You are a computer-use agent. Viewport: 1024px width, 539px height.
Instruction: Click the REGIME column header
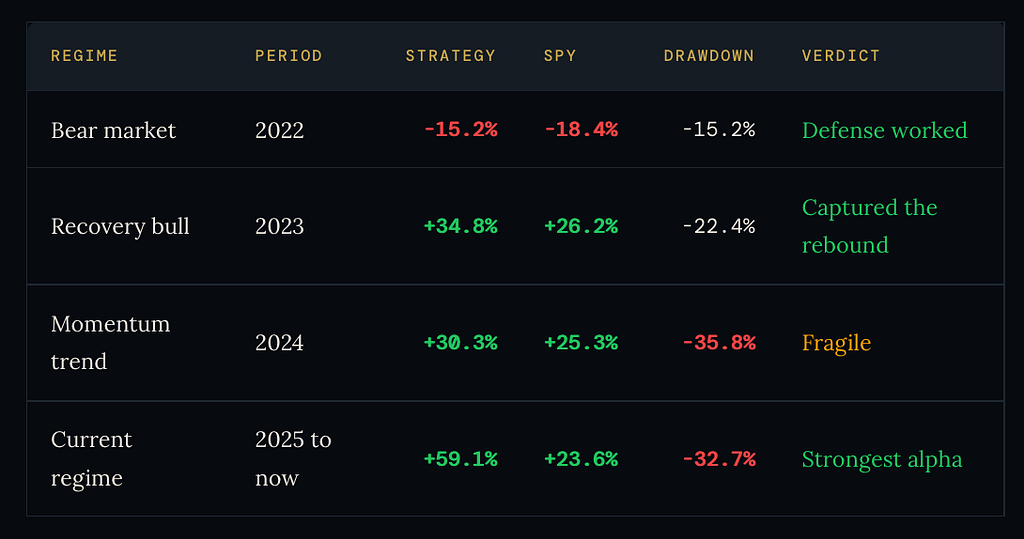point(84,56)
